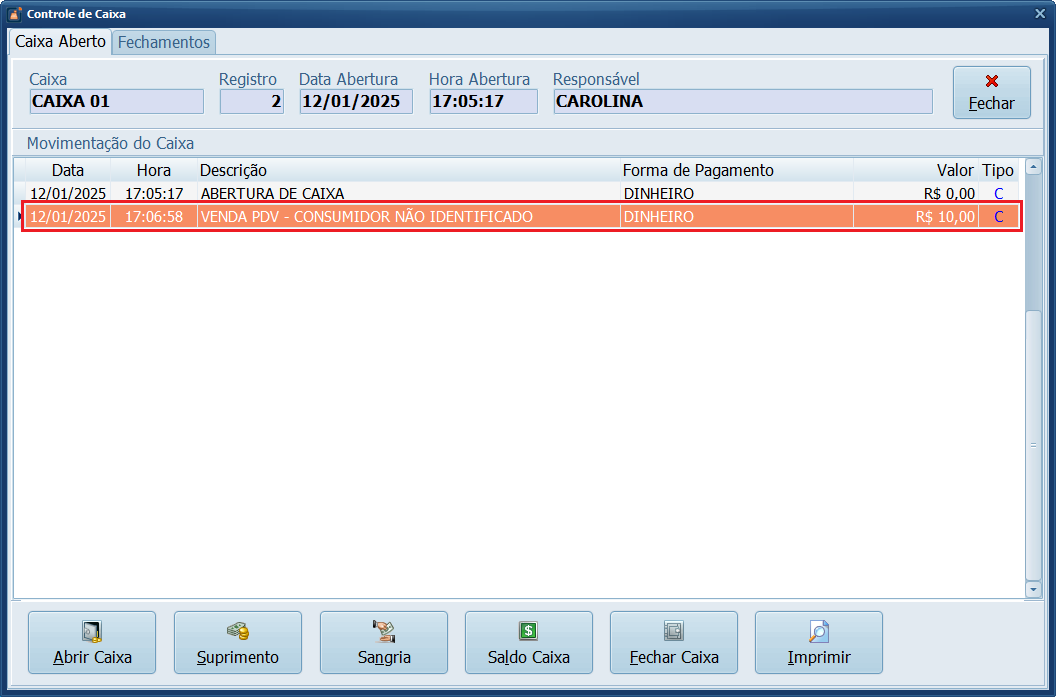This screenshot has width=1056, height=697.
Task: Select the Caixa Aberto tab
Action: [x=60, y=42]
